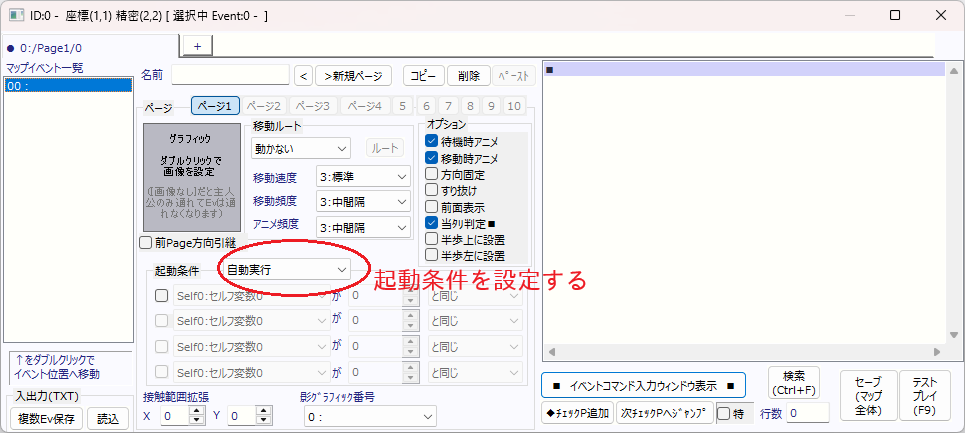This screenshot has width=965, height=433.
Task: Open the 移動頻度 dropdown
Action: [x=363, y=201]
